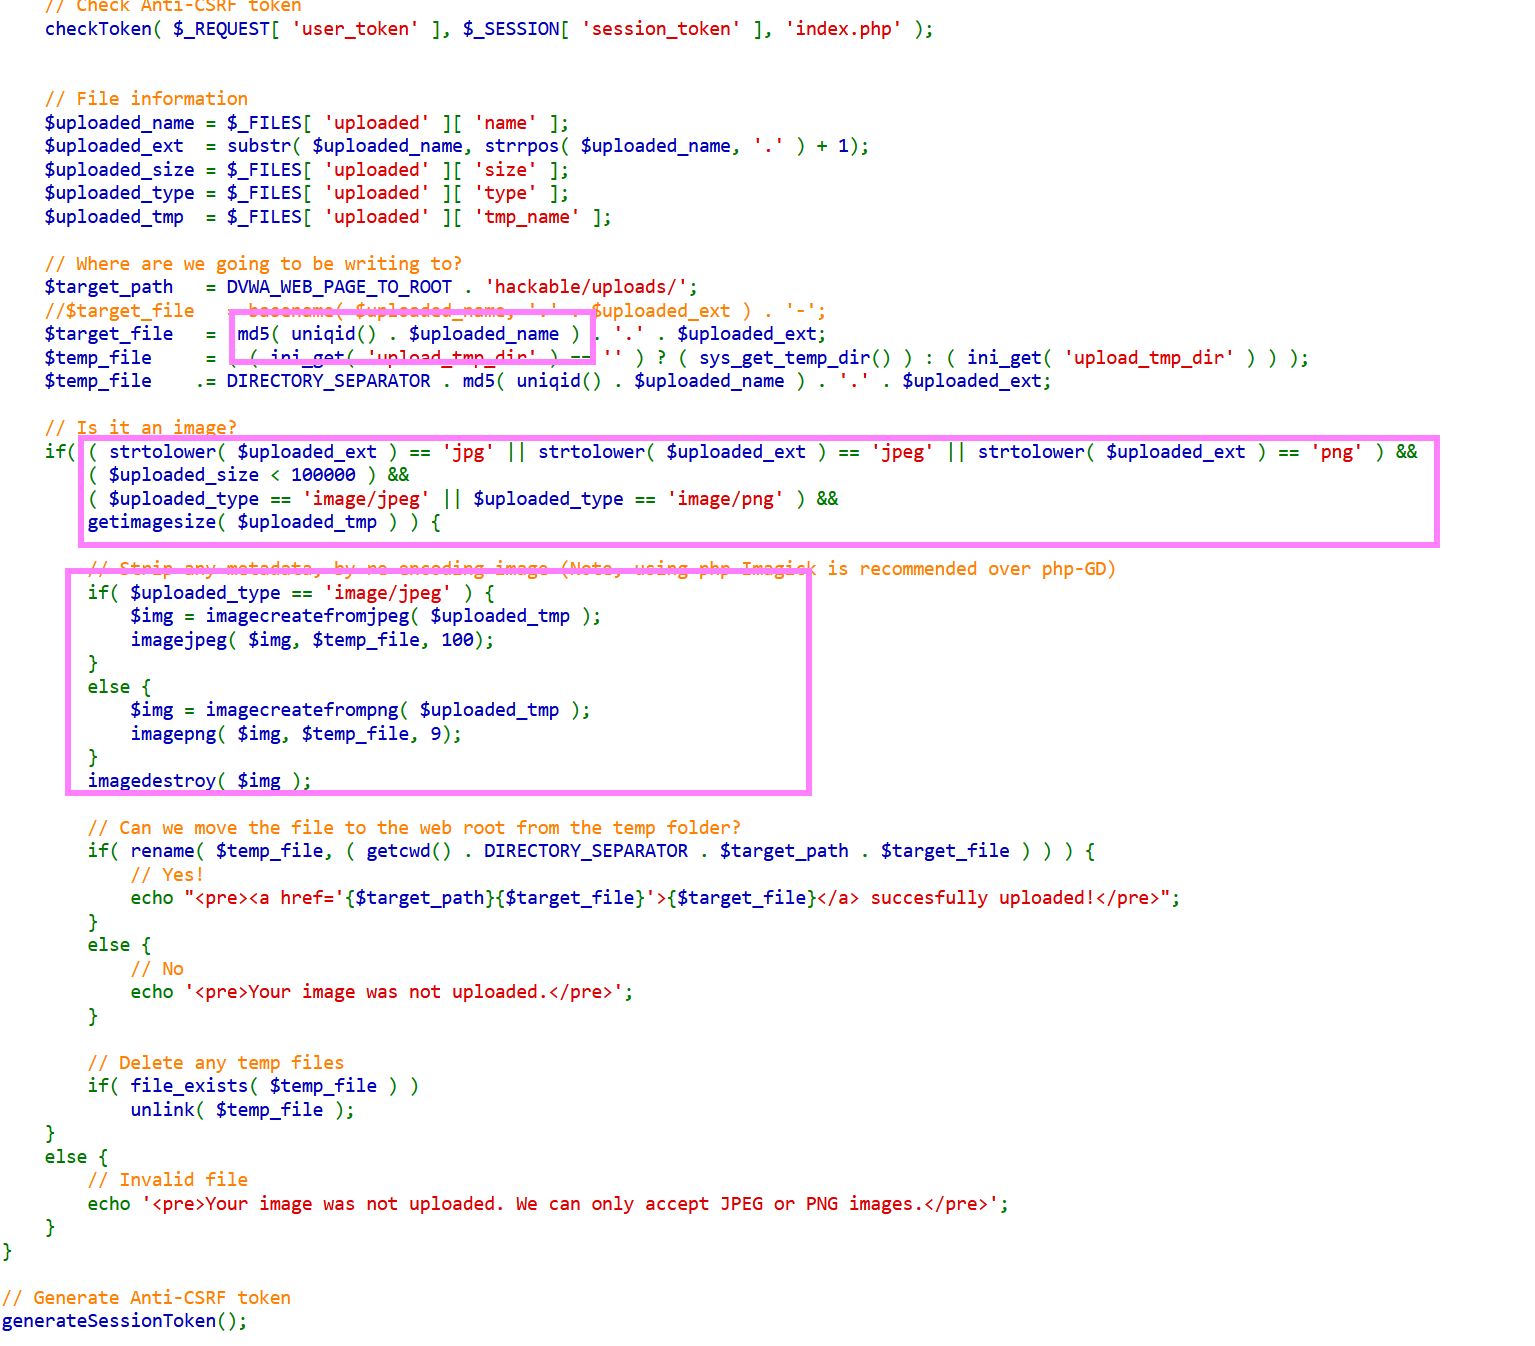Screen dimensions: 1535x1346
Task: Click the '// No' comment
Action: coord(157,969)
